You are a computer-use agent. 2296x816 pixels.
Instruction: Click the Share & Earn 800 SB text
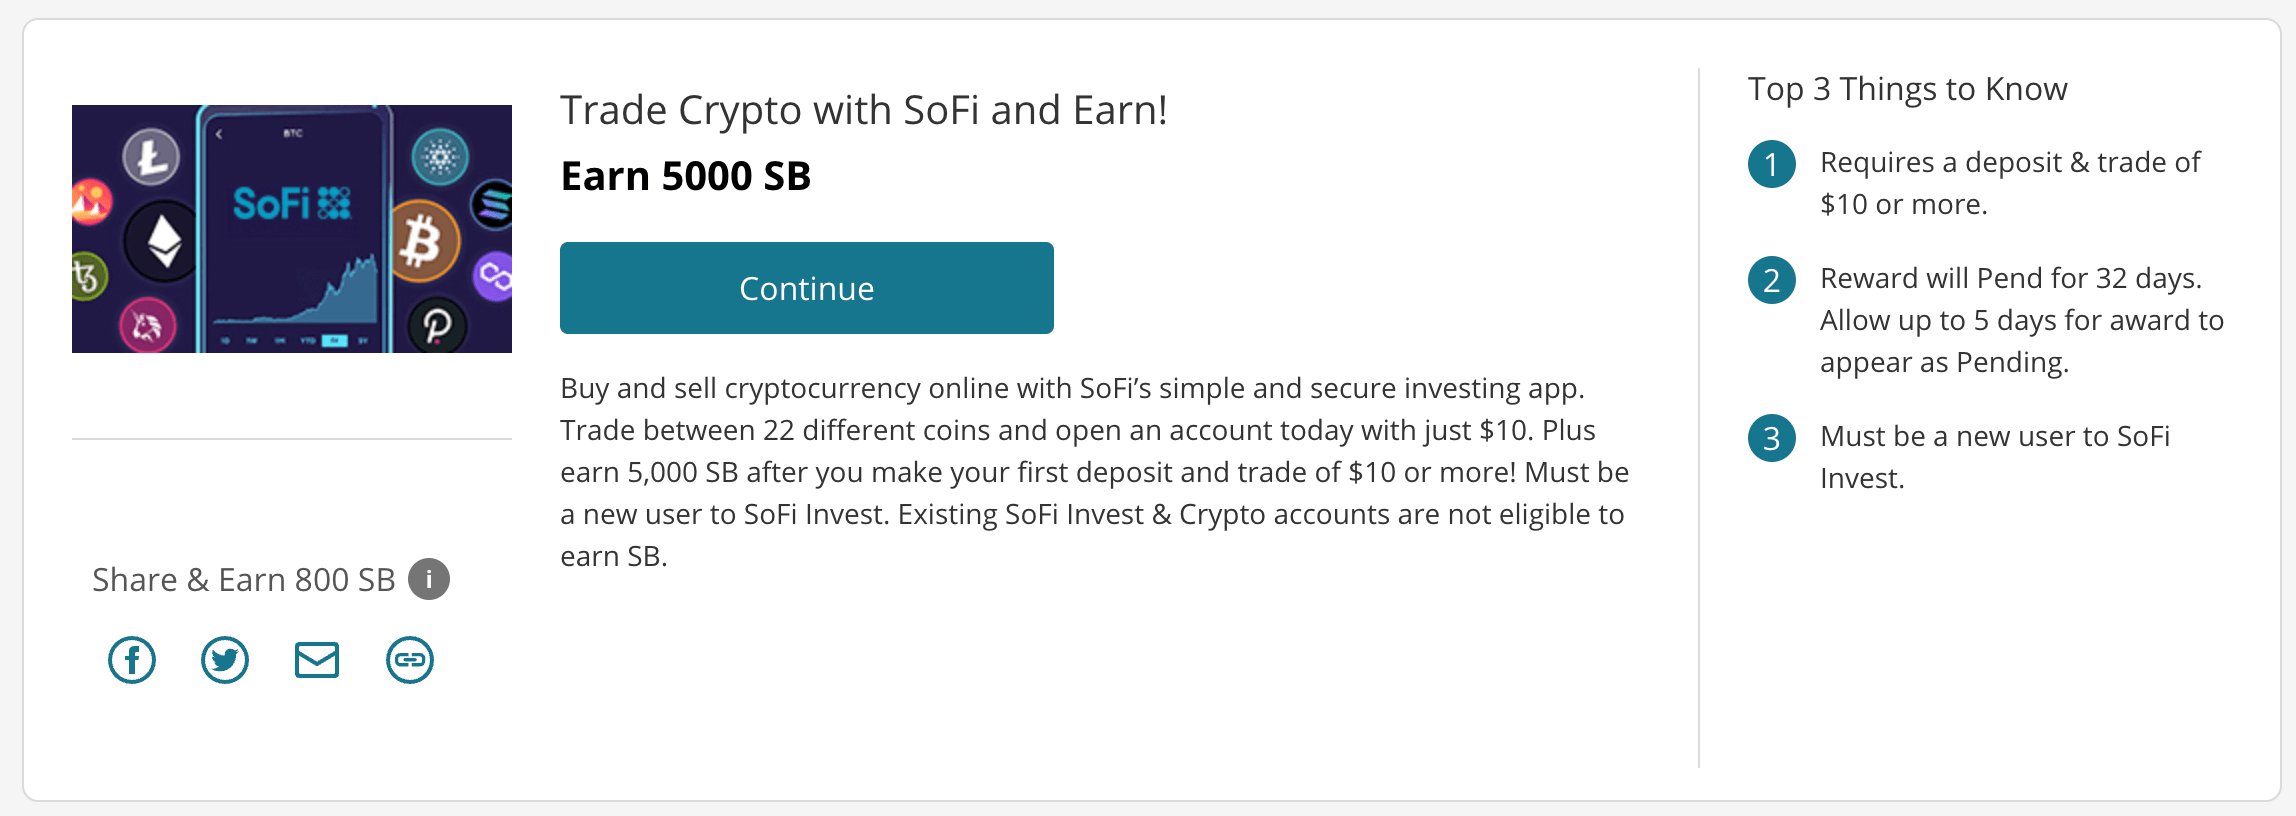pos(246,578)
